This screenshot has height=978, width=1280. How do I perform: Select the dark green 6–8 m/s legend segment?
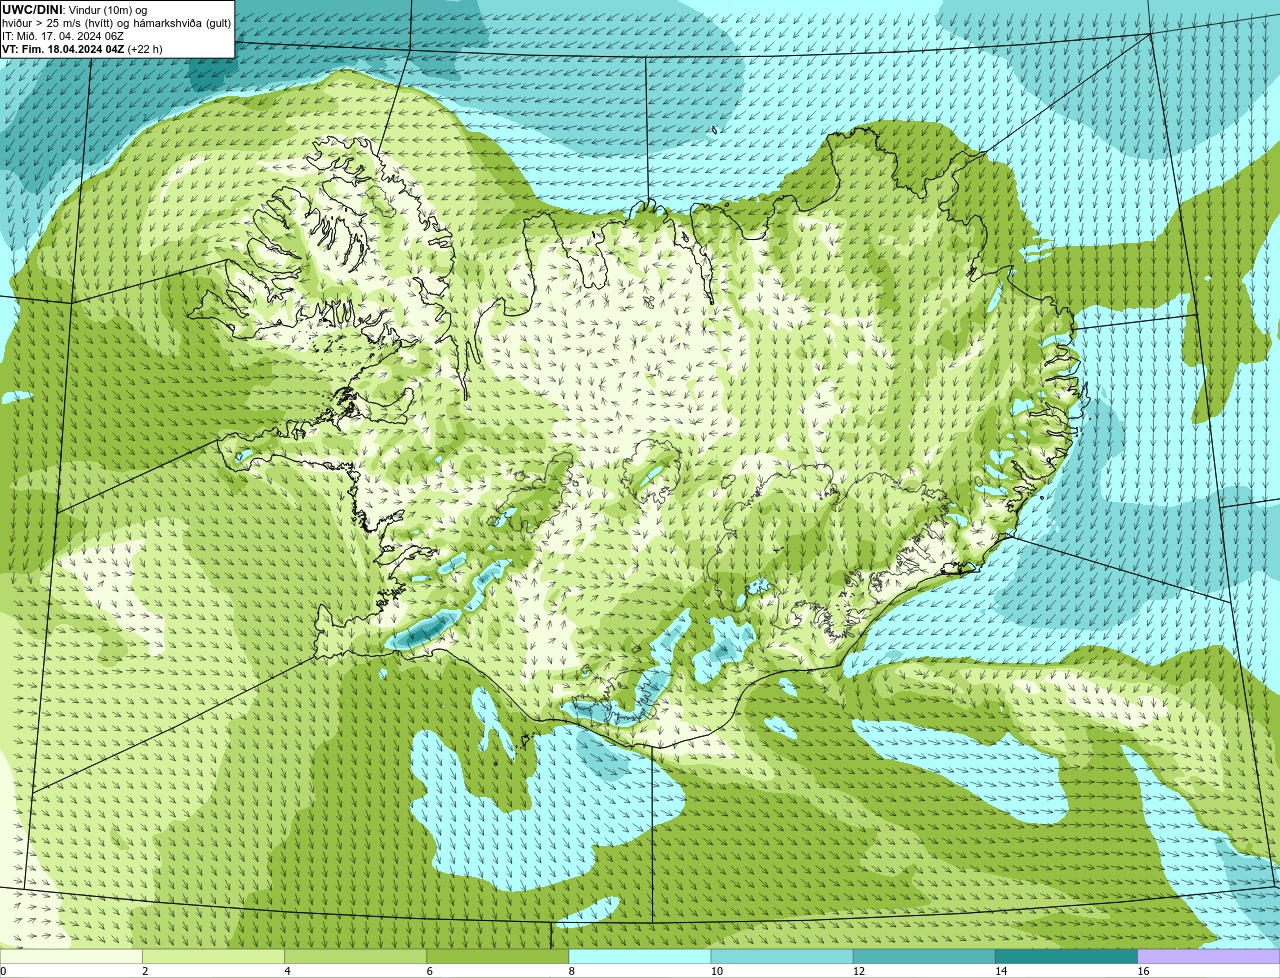pyautogui.click(x=497, y=956)
